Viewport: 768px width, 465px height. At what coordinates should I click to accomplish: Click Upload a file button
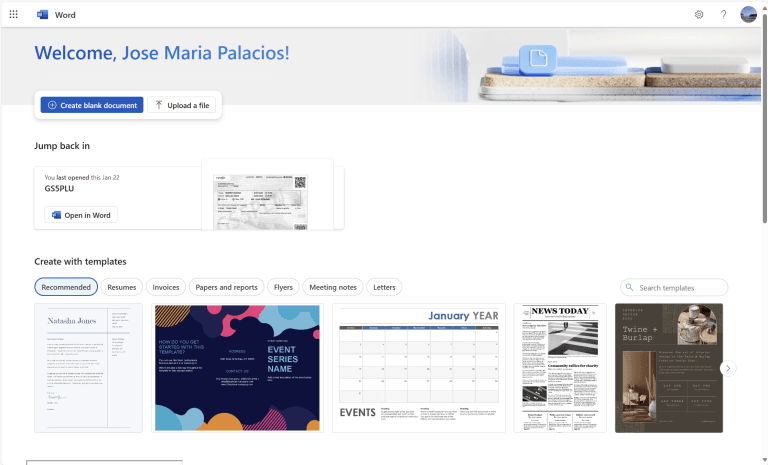(181, 105)
